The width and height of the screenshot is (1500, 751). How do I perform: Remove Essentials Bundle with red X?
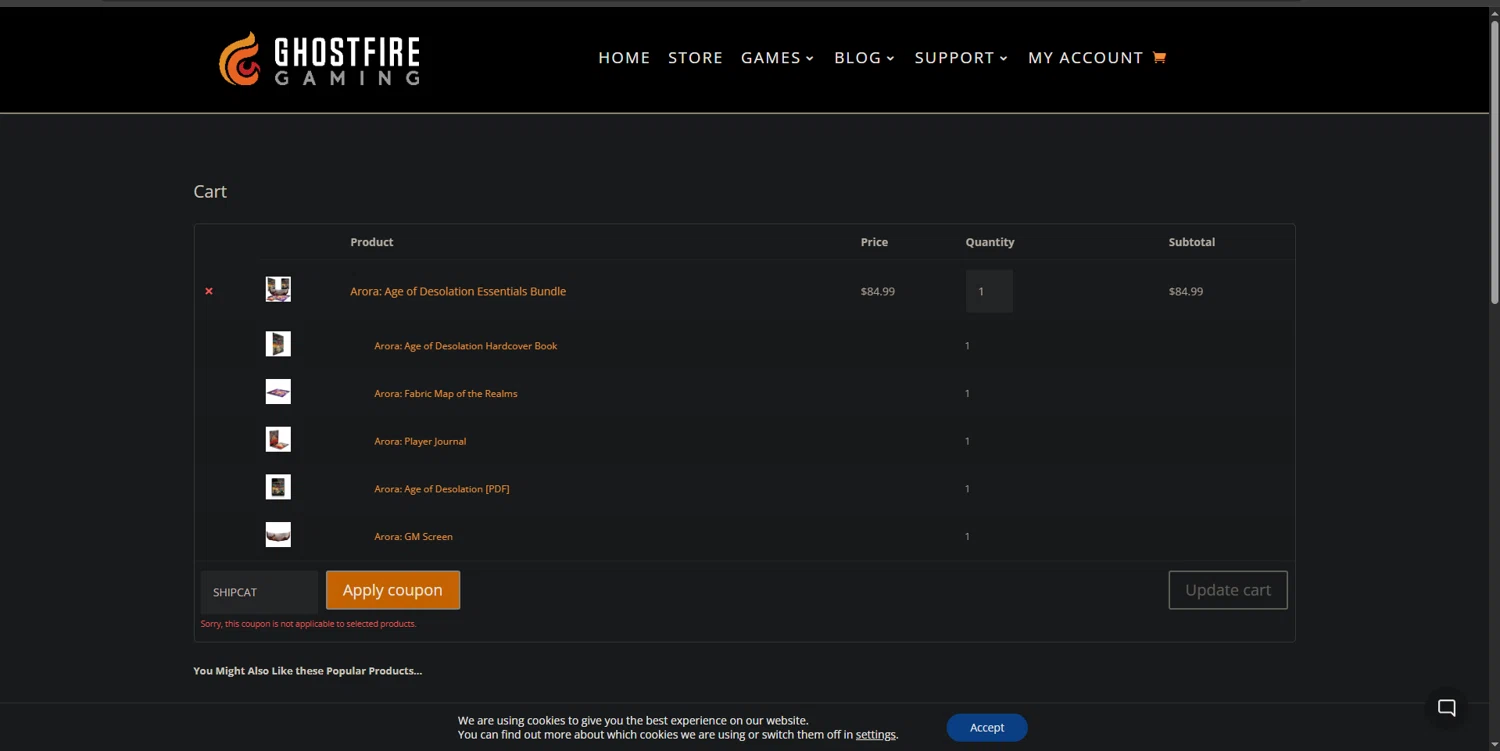point(209,291)
